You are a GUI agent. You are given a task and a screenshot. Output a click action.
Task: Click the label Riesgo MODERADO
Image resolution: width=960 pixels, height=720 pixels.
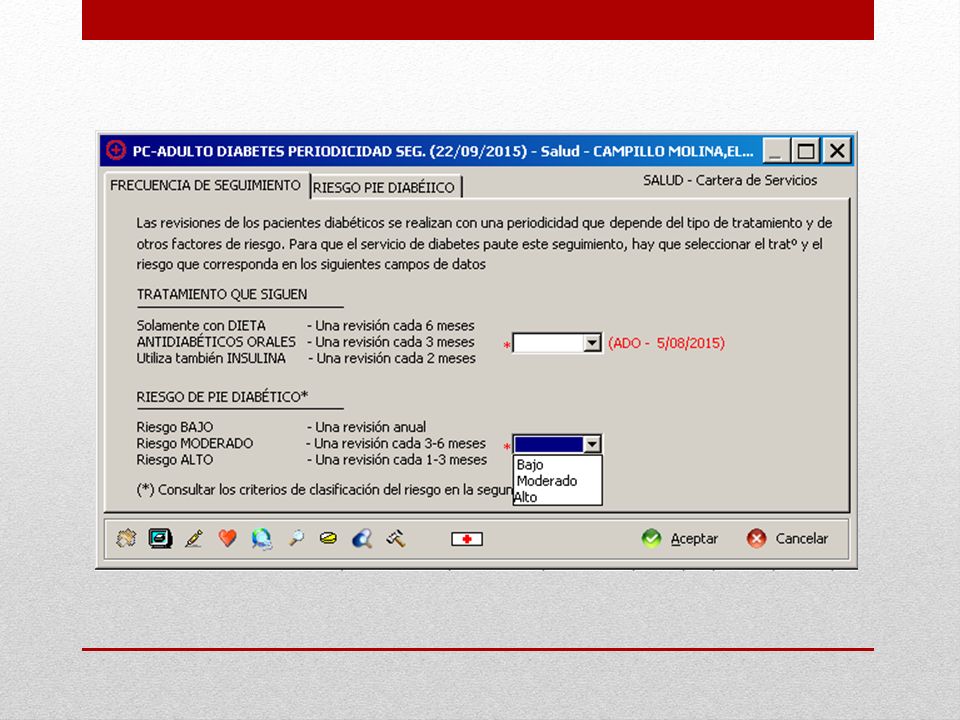click(195, 443)
